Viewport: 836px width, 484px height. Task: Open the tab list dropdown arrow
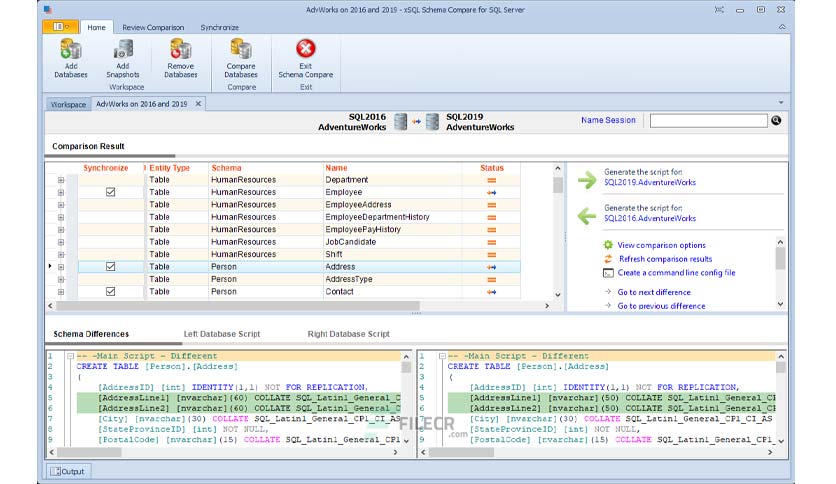[x=781, y=102]
